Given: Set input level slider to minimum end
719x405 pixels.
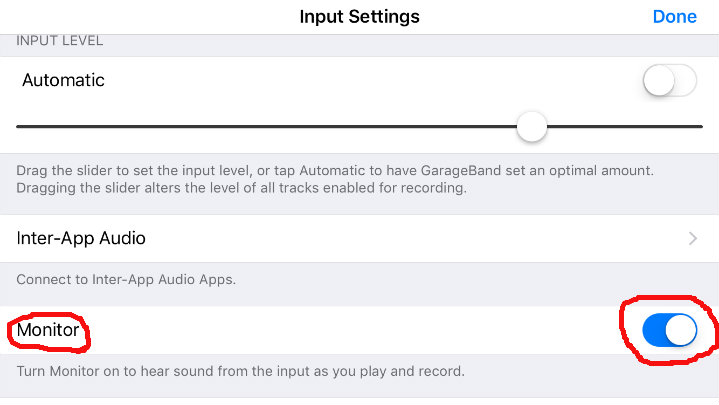Looking at the screenshot, I should point(18,127).
